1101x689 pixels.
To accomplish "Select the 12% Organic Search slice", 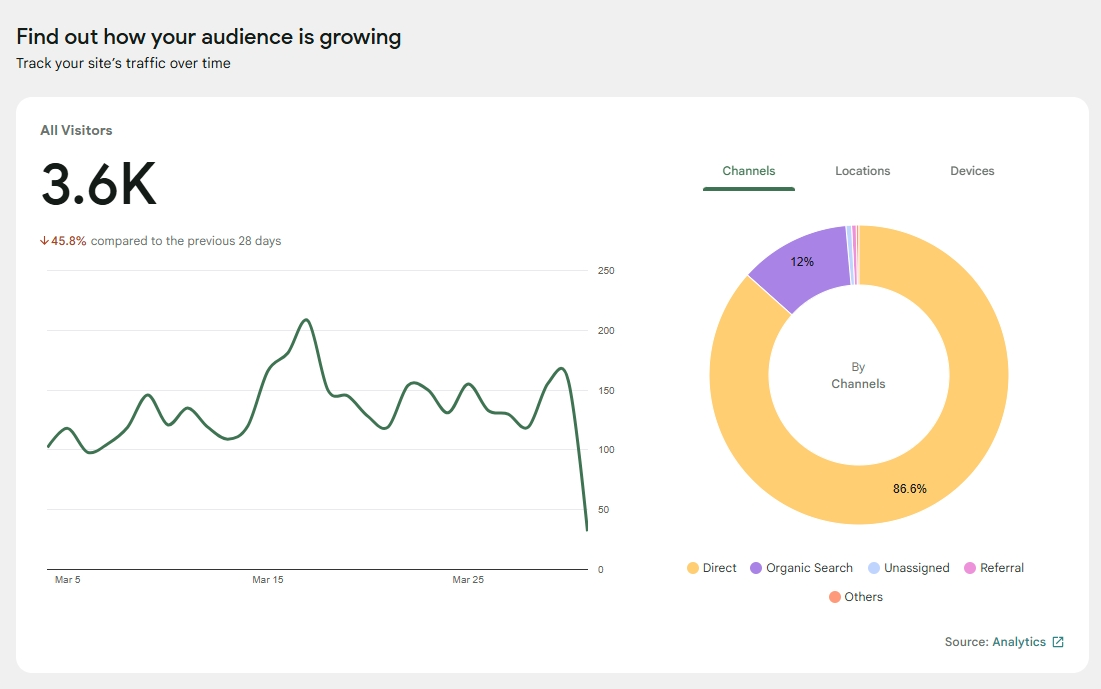I will point(802,263).
